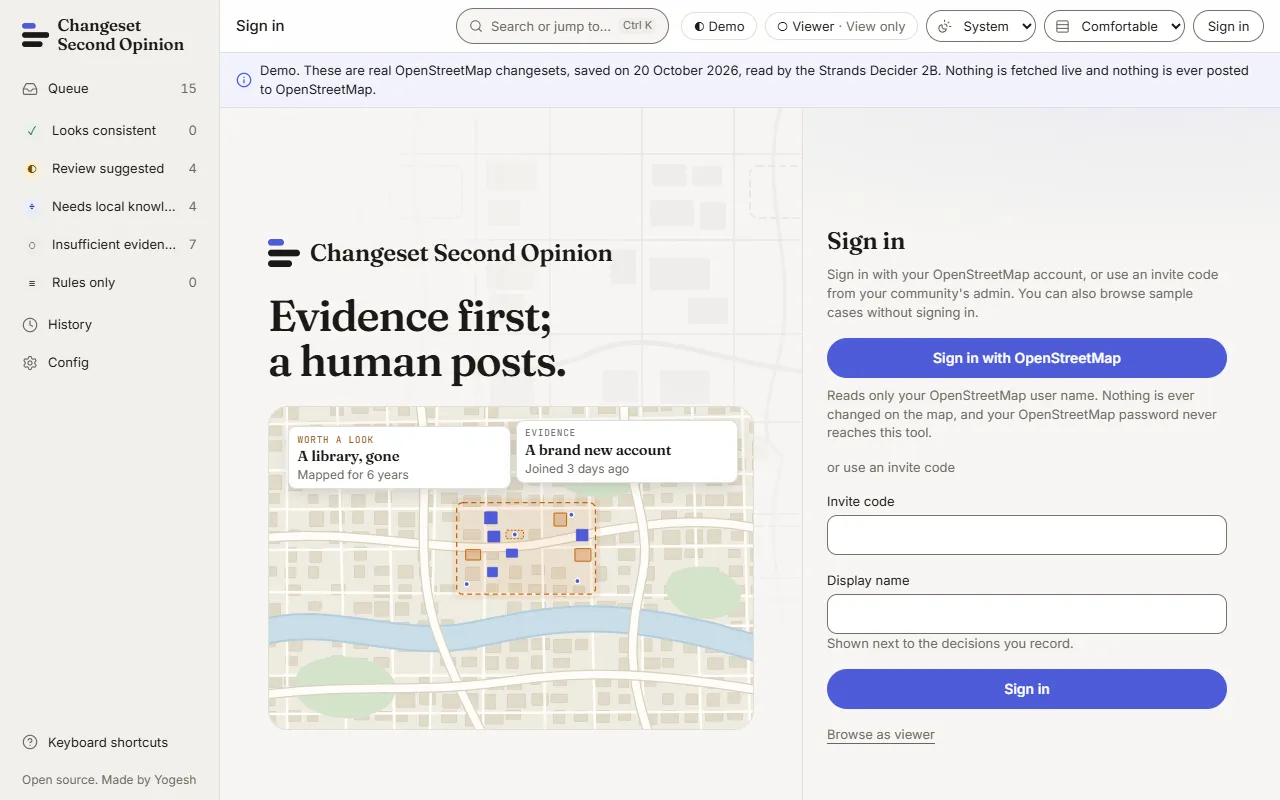
Task: Click the Queue count 15
Action: pos(188,89)
